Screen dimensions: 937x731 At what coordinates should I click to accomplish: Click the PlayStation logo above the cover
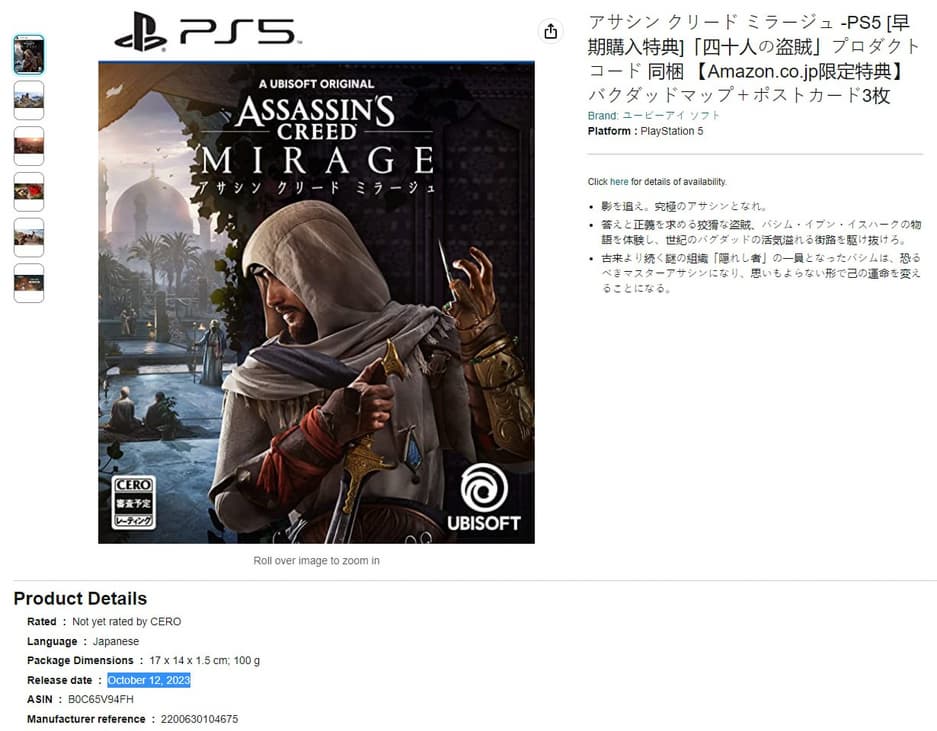(140, 32)
